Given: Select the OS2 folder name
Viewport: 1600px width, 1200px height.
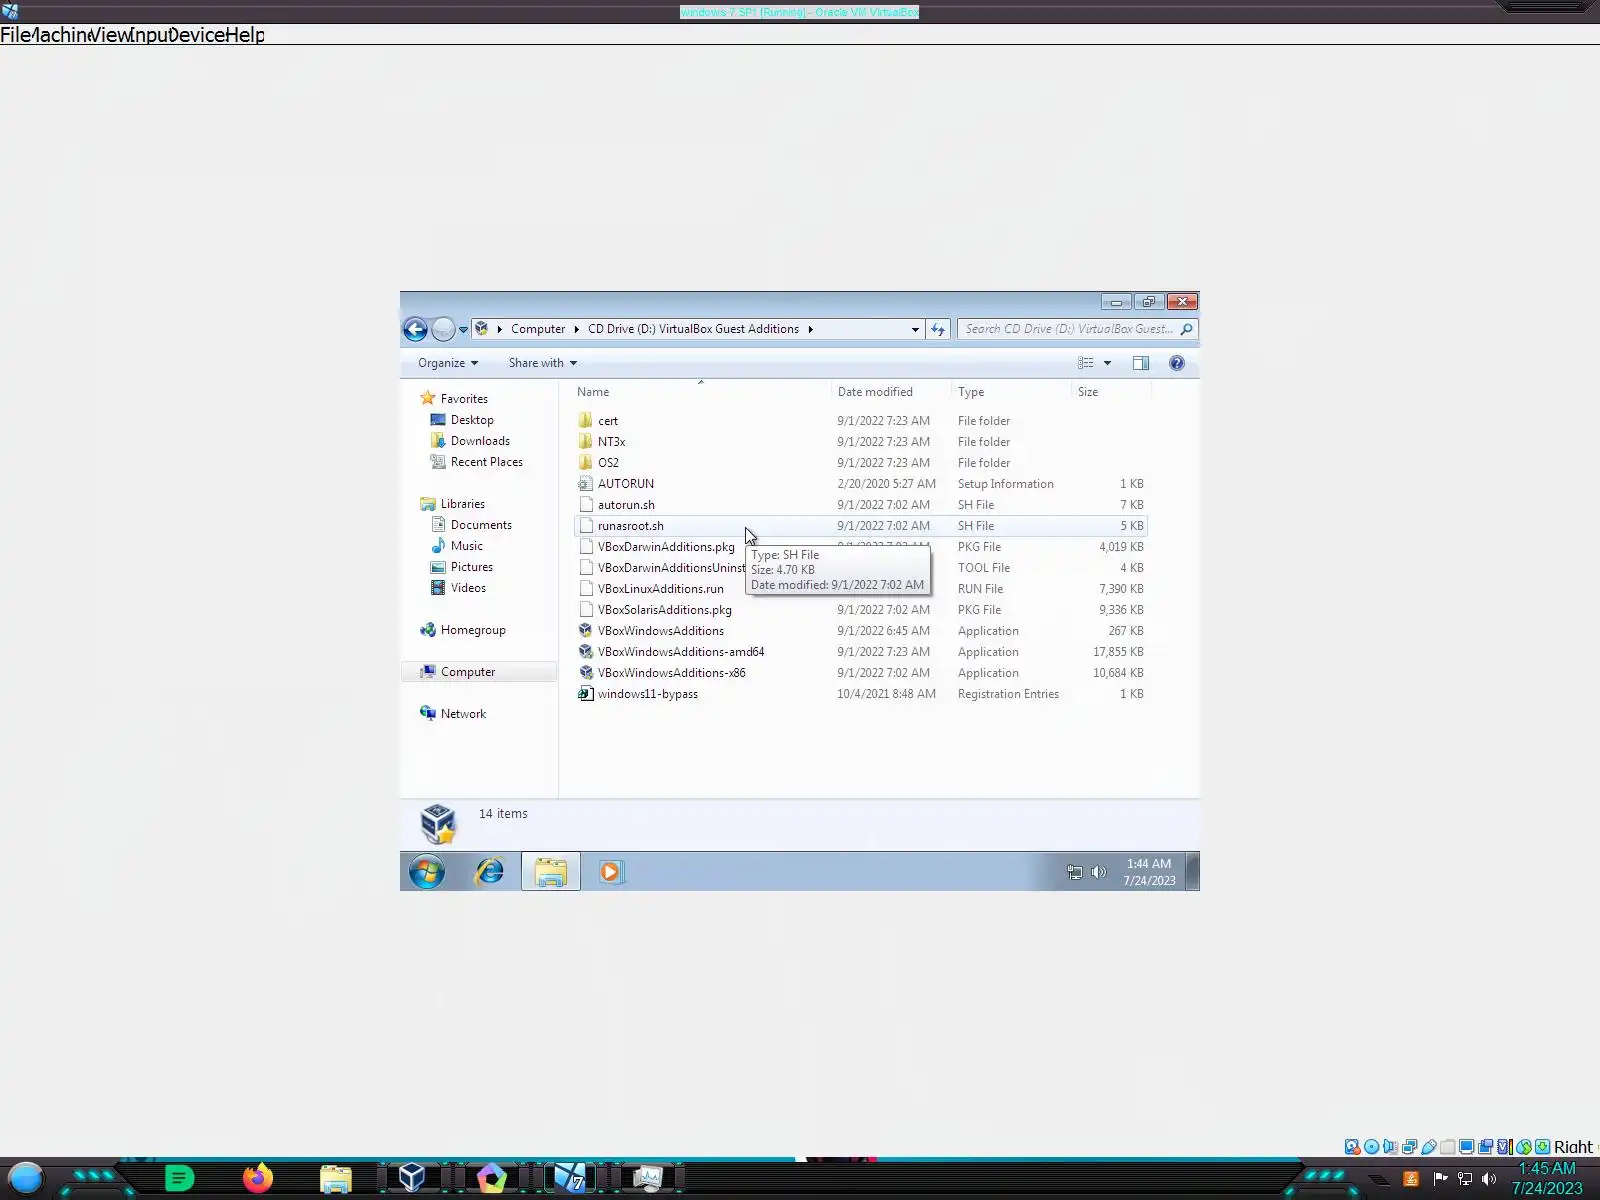Looking at the screenshot, I should point(608,463).
